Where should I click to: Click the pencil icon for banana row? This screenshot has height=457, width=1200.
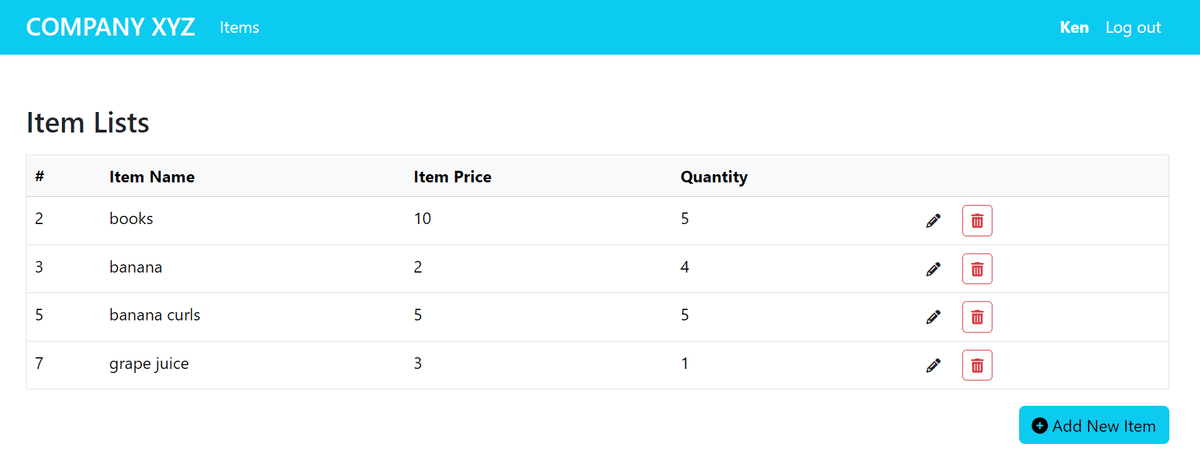pos(933,269)
